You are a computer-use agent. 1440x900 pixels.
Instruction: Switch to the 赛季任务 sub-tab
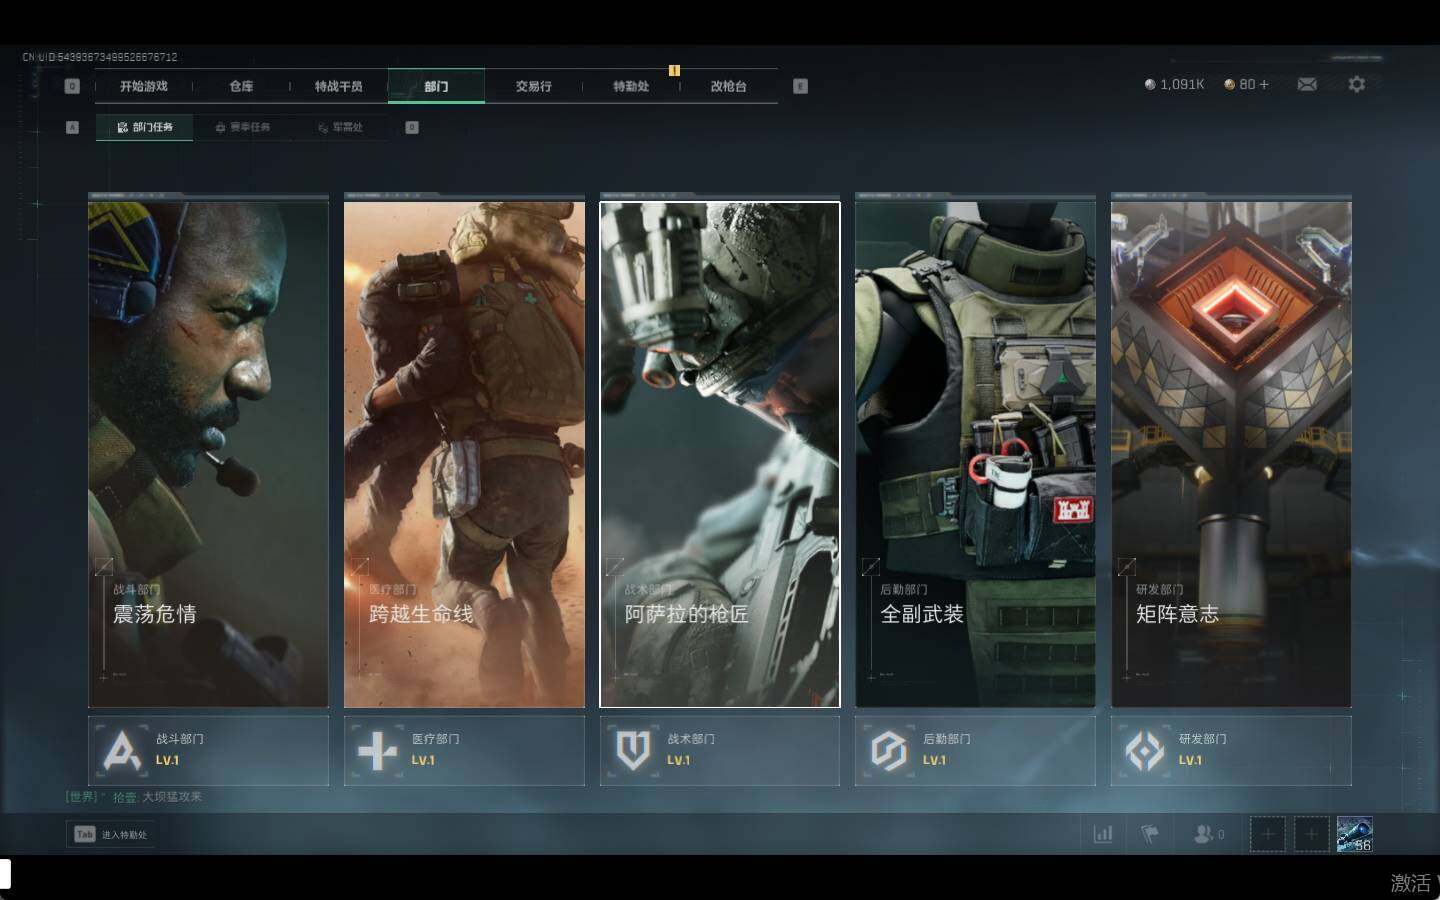[x=242, y=127]
